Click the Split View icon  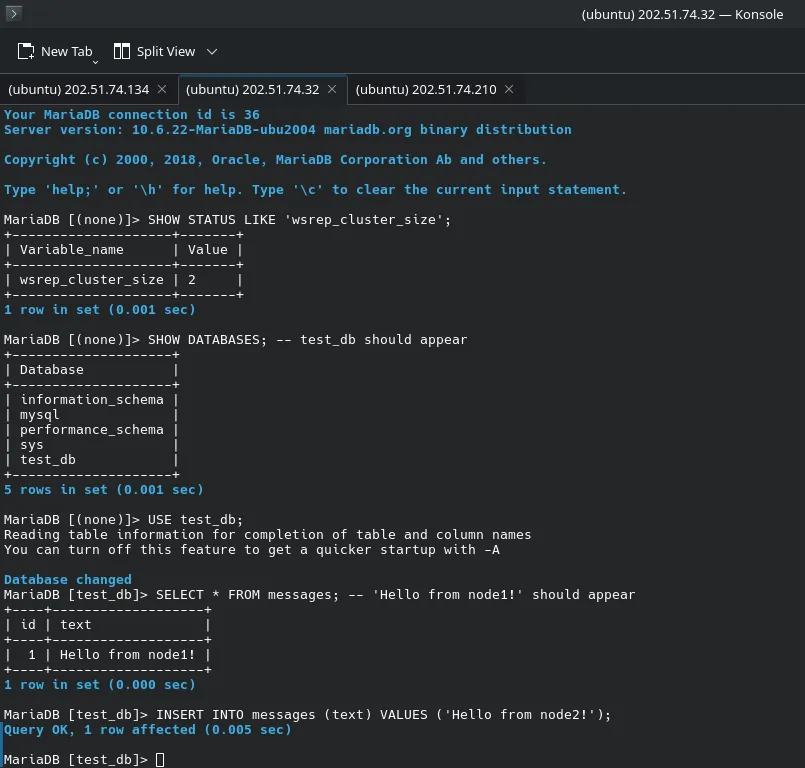tap(122, 51)
